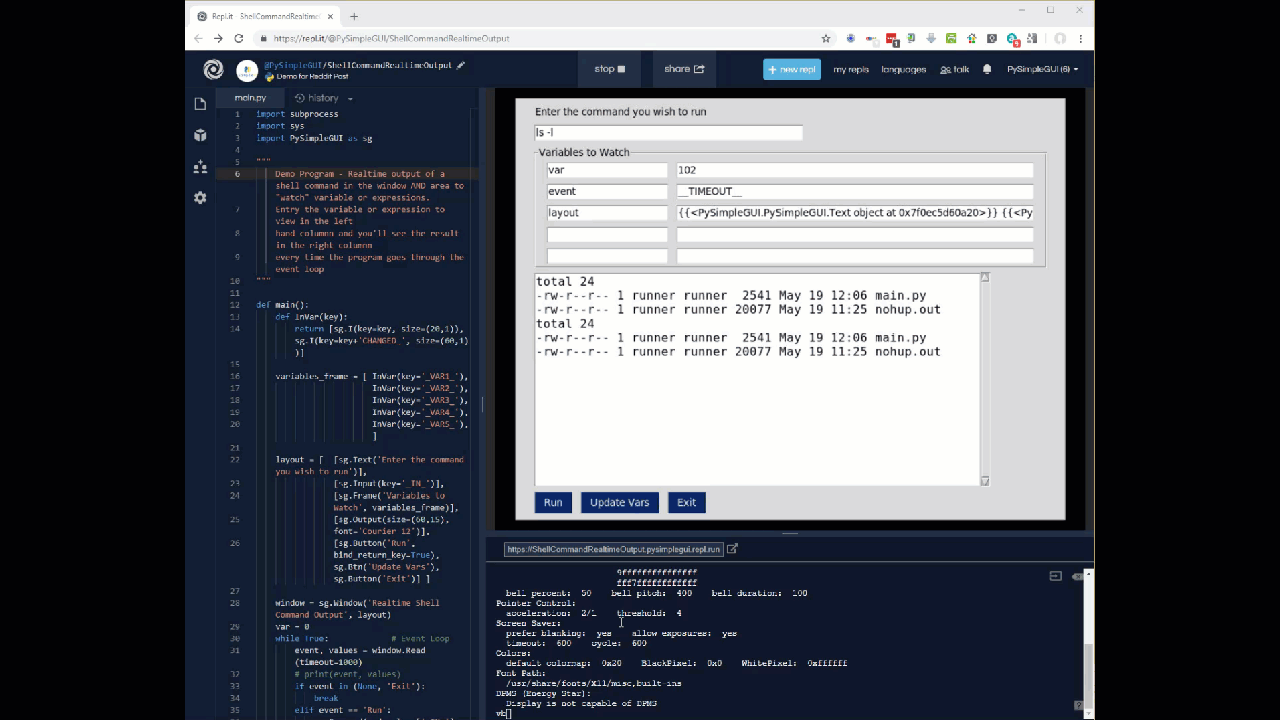Open the Settings gear in sidebar
This screenshot has height=720, width=1280.
click(x=200, y=198)
